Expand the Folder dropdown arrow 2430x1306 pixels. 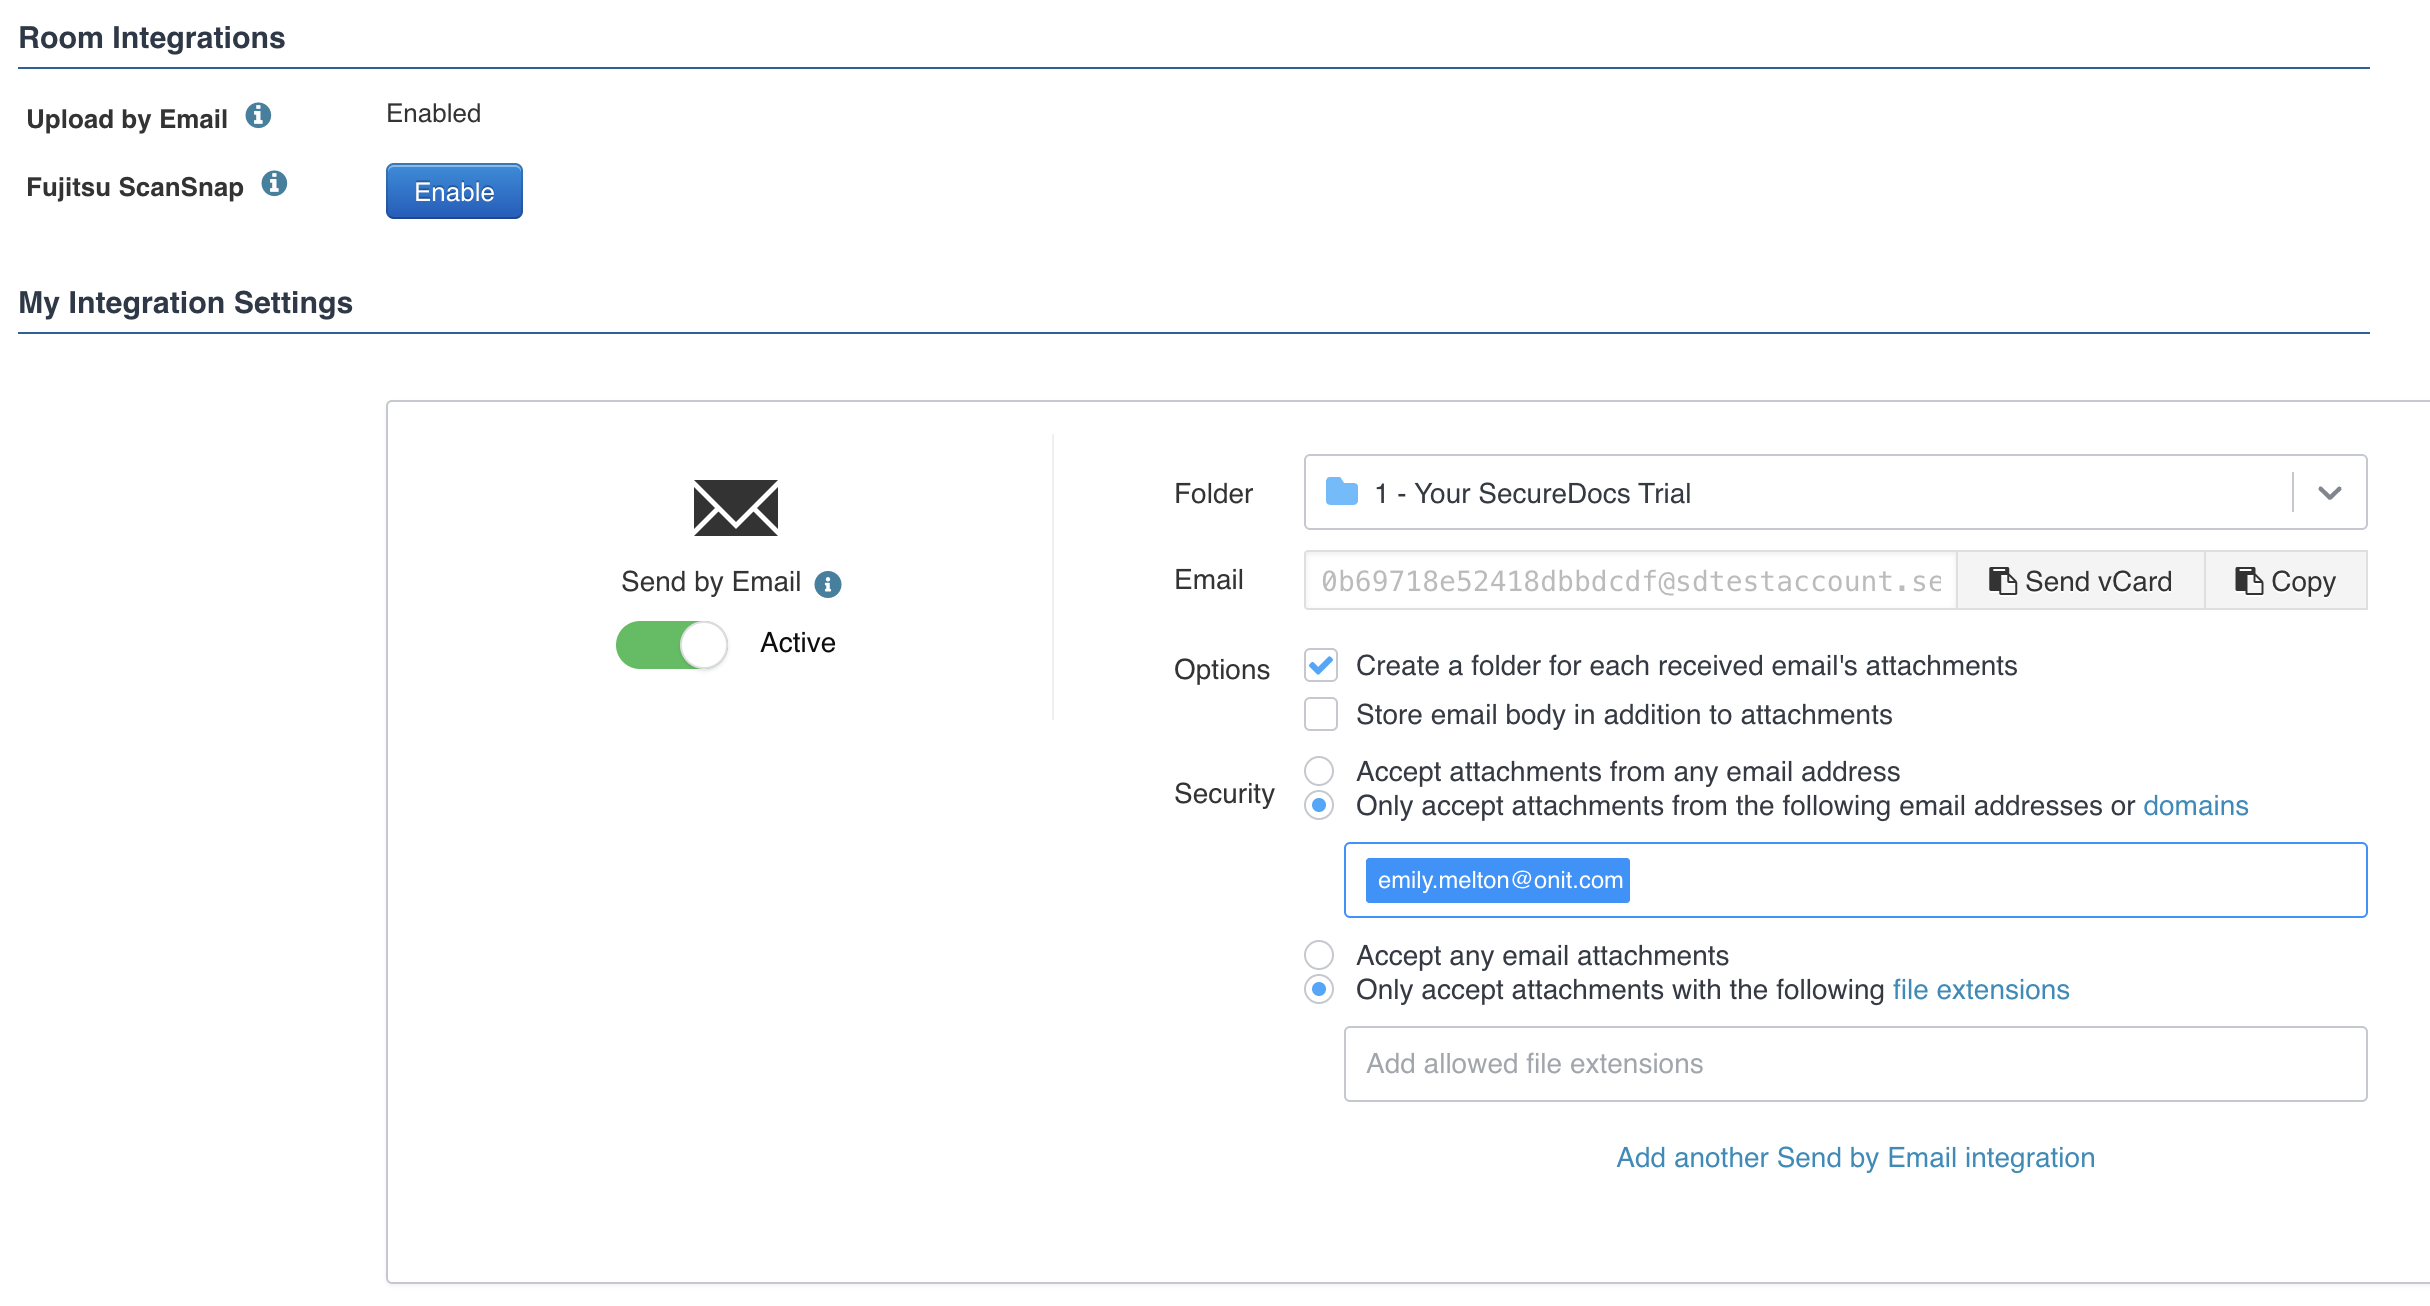[2330, 493]
